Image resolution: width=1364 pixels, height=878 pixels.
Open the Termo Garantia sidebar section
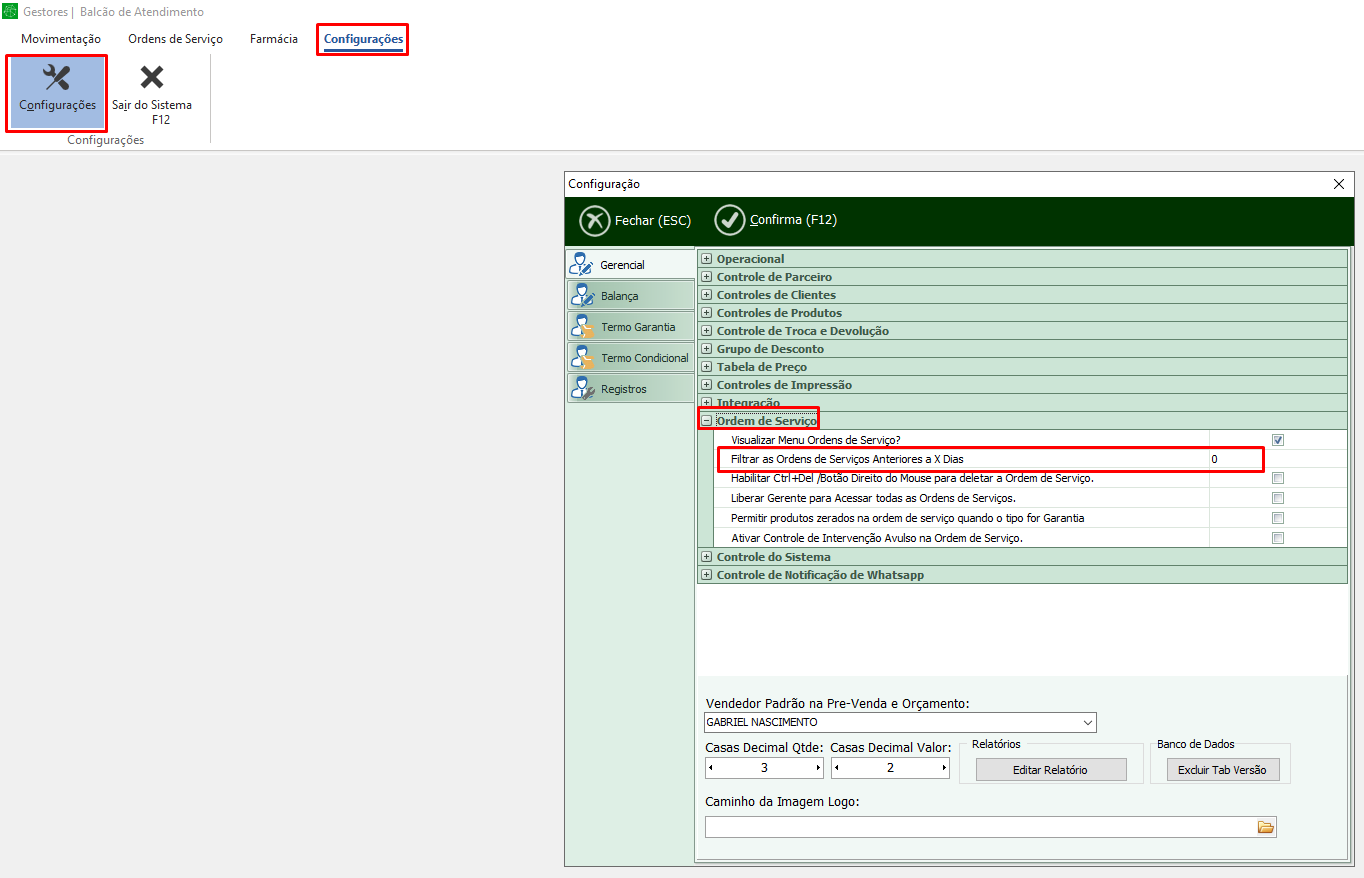coord(630,327)
